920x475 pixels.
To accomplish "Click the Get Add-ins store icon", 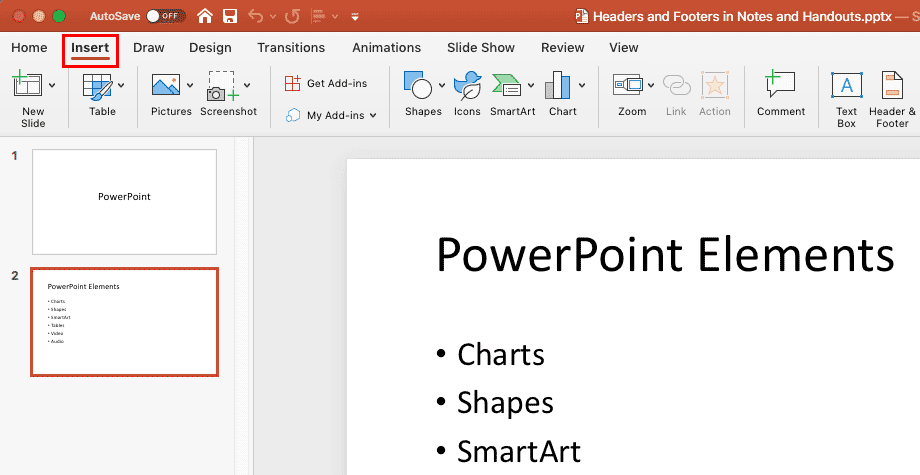I will tap(293, 83).
